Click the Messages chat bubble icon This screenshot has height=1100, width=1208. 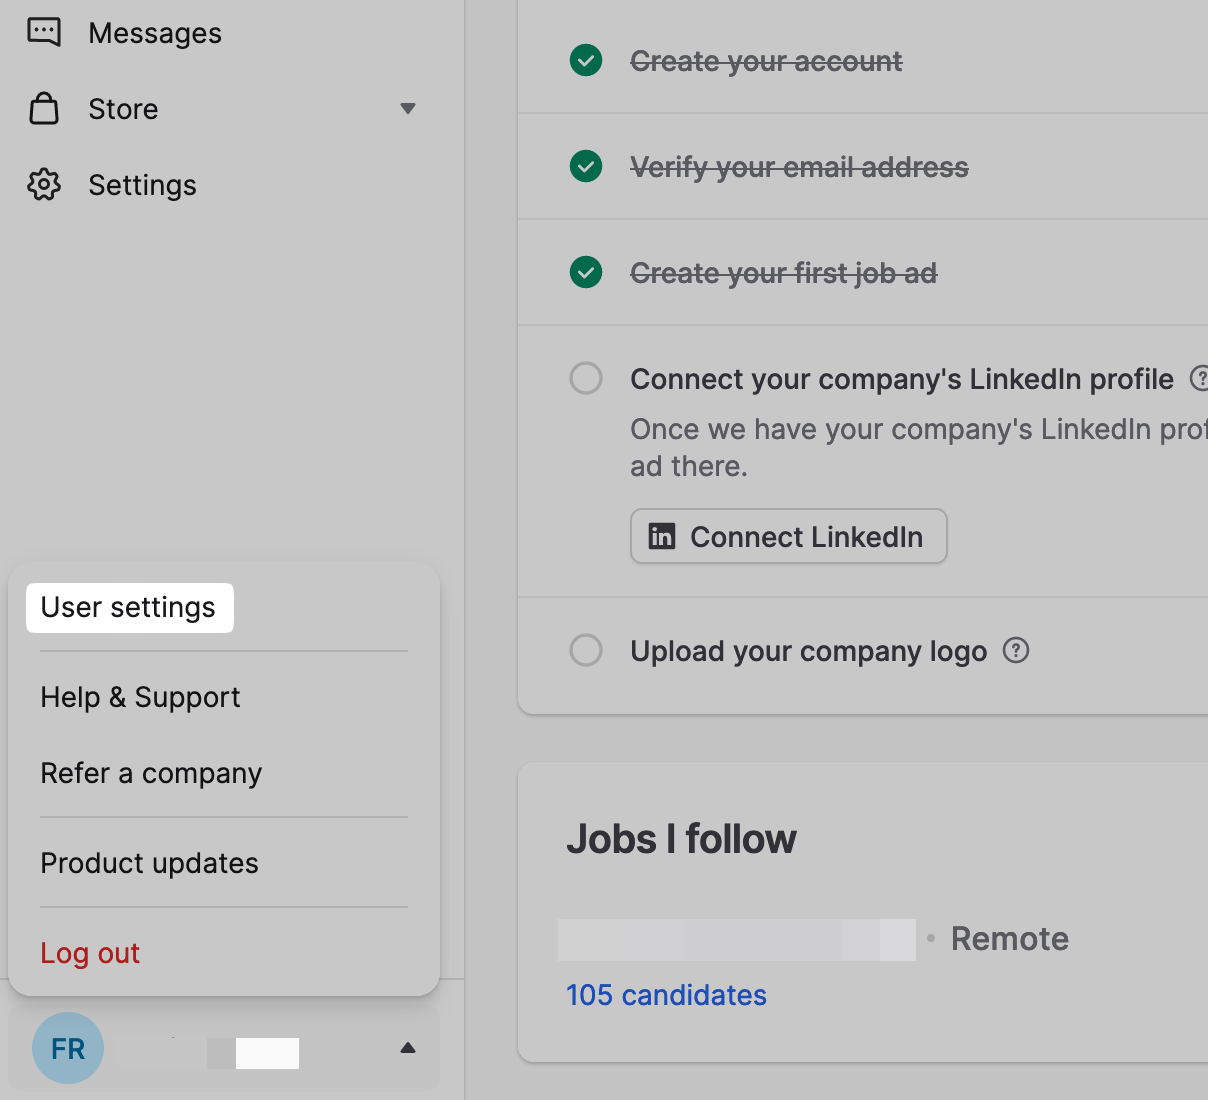point(44,33)
